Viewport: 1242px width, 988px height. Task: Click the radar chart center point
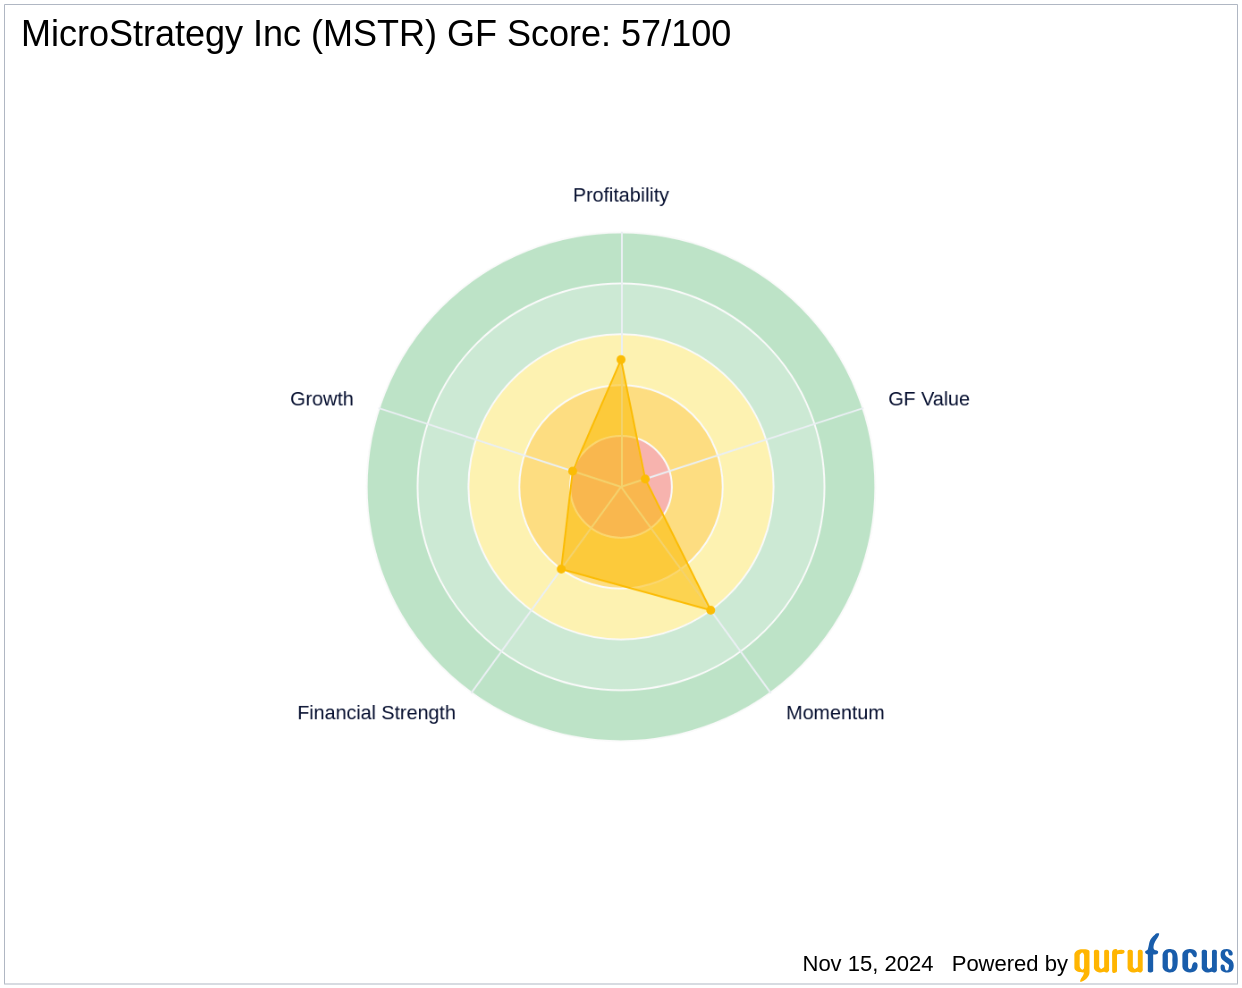621,487
